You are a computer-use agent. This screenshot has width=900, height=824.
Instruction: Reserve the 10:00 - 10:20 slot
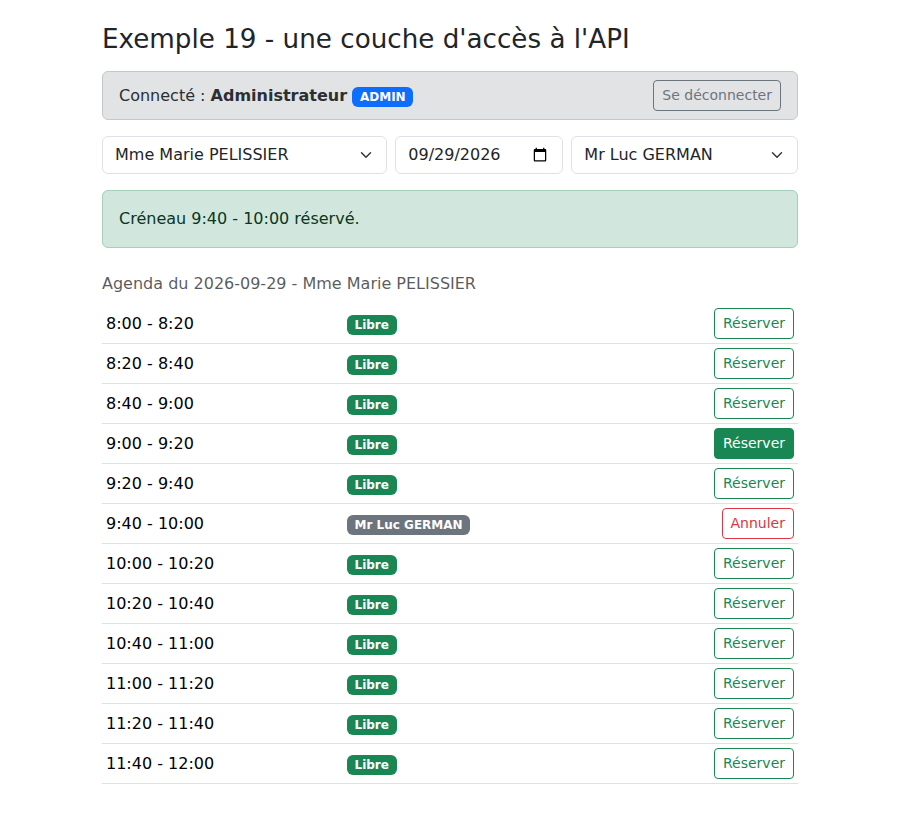[x=754, y=563]
